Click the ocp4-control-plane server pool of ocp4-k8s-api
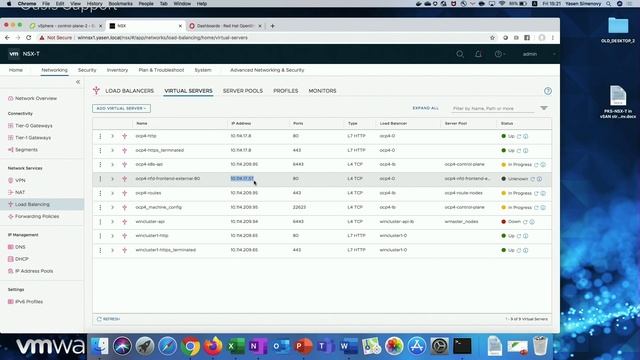 pos(464,164)
